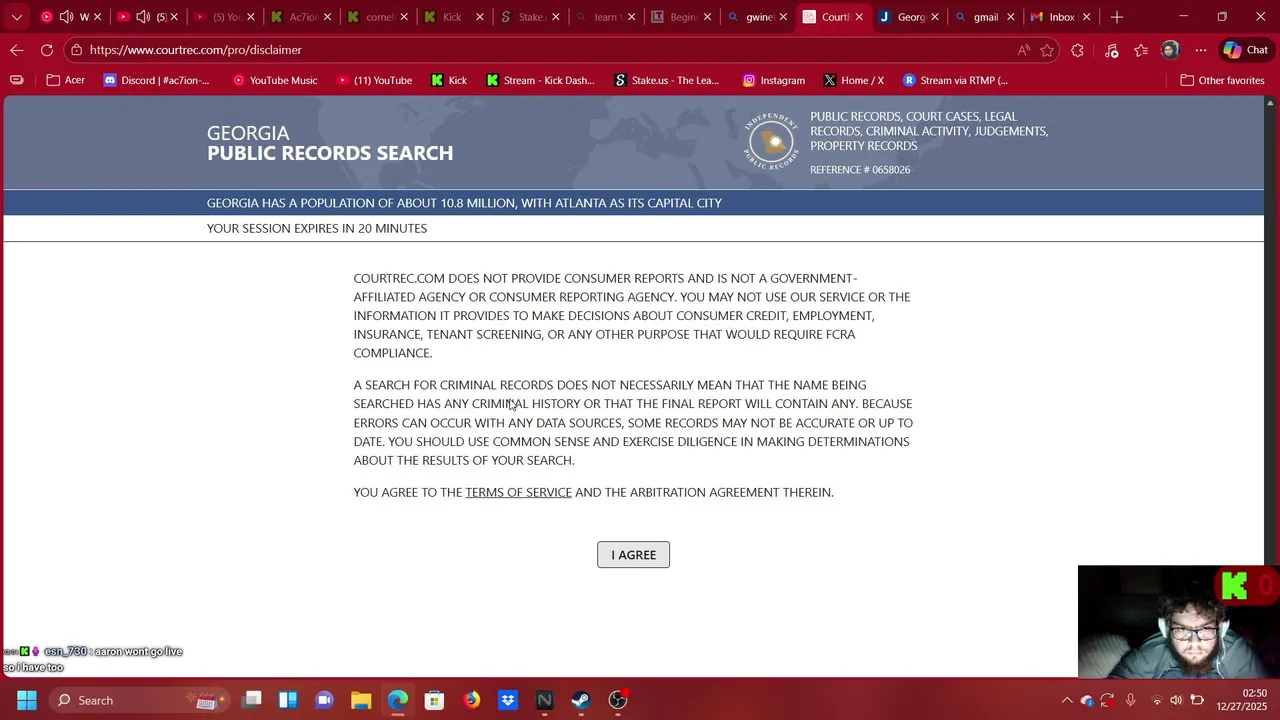Image resolution: width=1280 pixels, height=720 pixels.
Task: Click the URL address bar
Action: point(540,50)
